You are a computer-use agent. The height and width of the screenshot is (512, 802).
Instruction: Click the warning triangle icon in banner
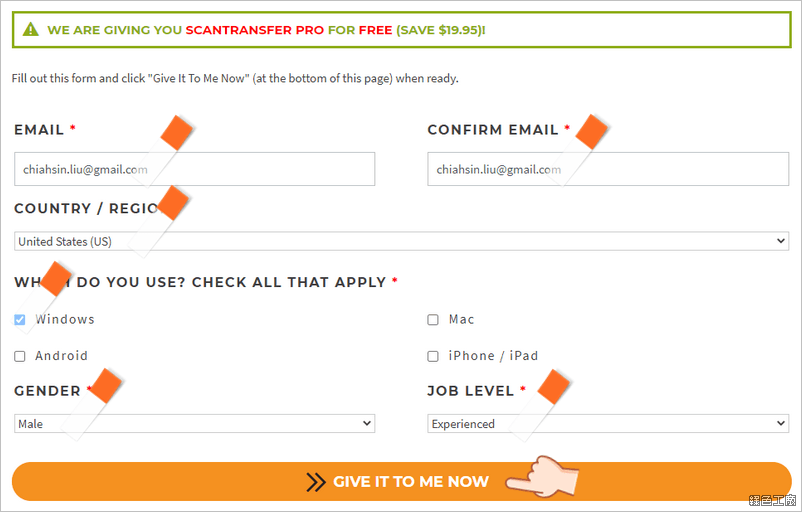31,29
